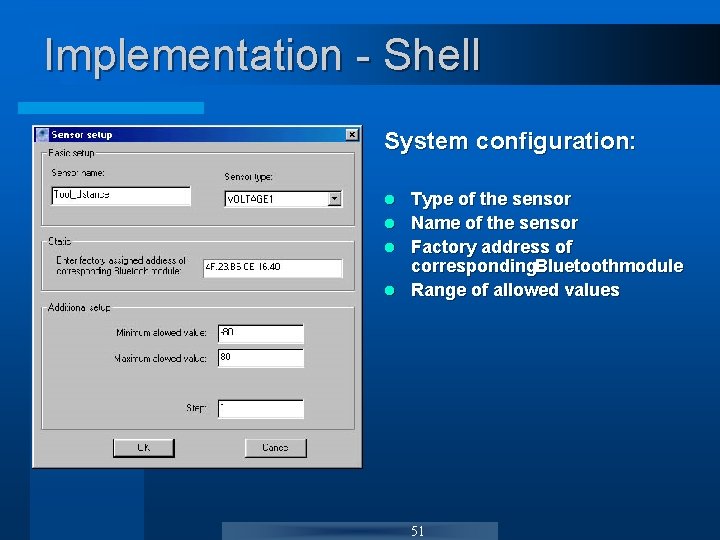This screenshot has width=720, height=540.
Task: Click the 'Implementation - Shell' slide title
Action: point(262,55)
